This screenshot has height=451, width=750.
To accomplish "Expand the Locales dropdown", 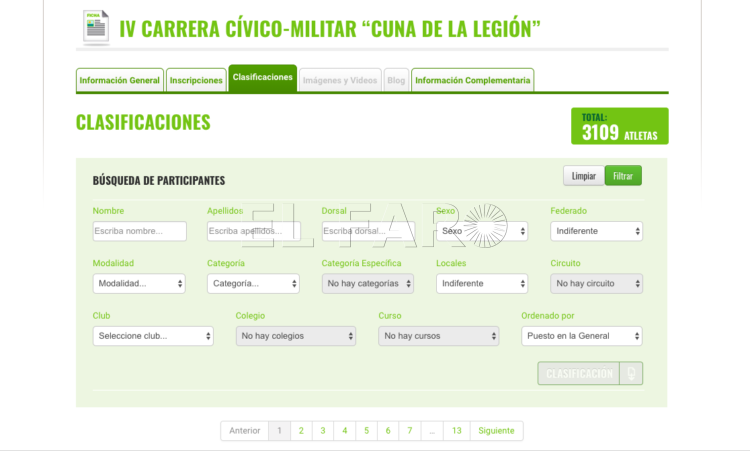I will [482, 283].
